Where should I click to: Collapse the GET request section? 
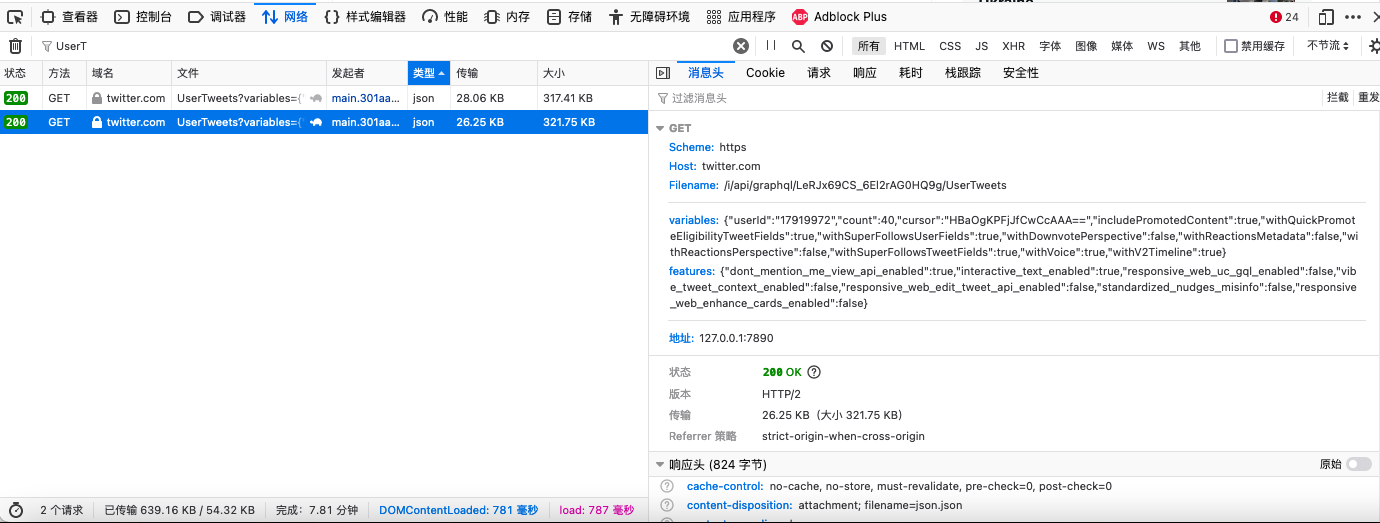click(660, 128)
